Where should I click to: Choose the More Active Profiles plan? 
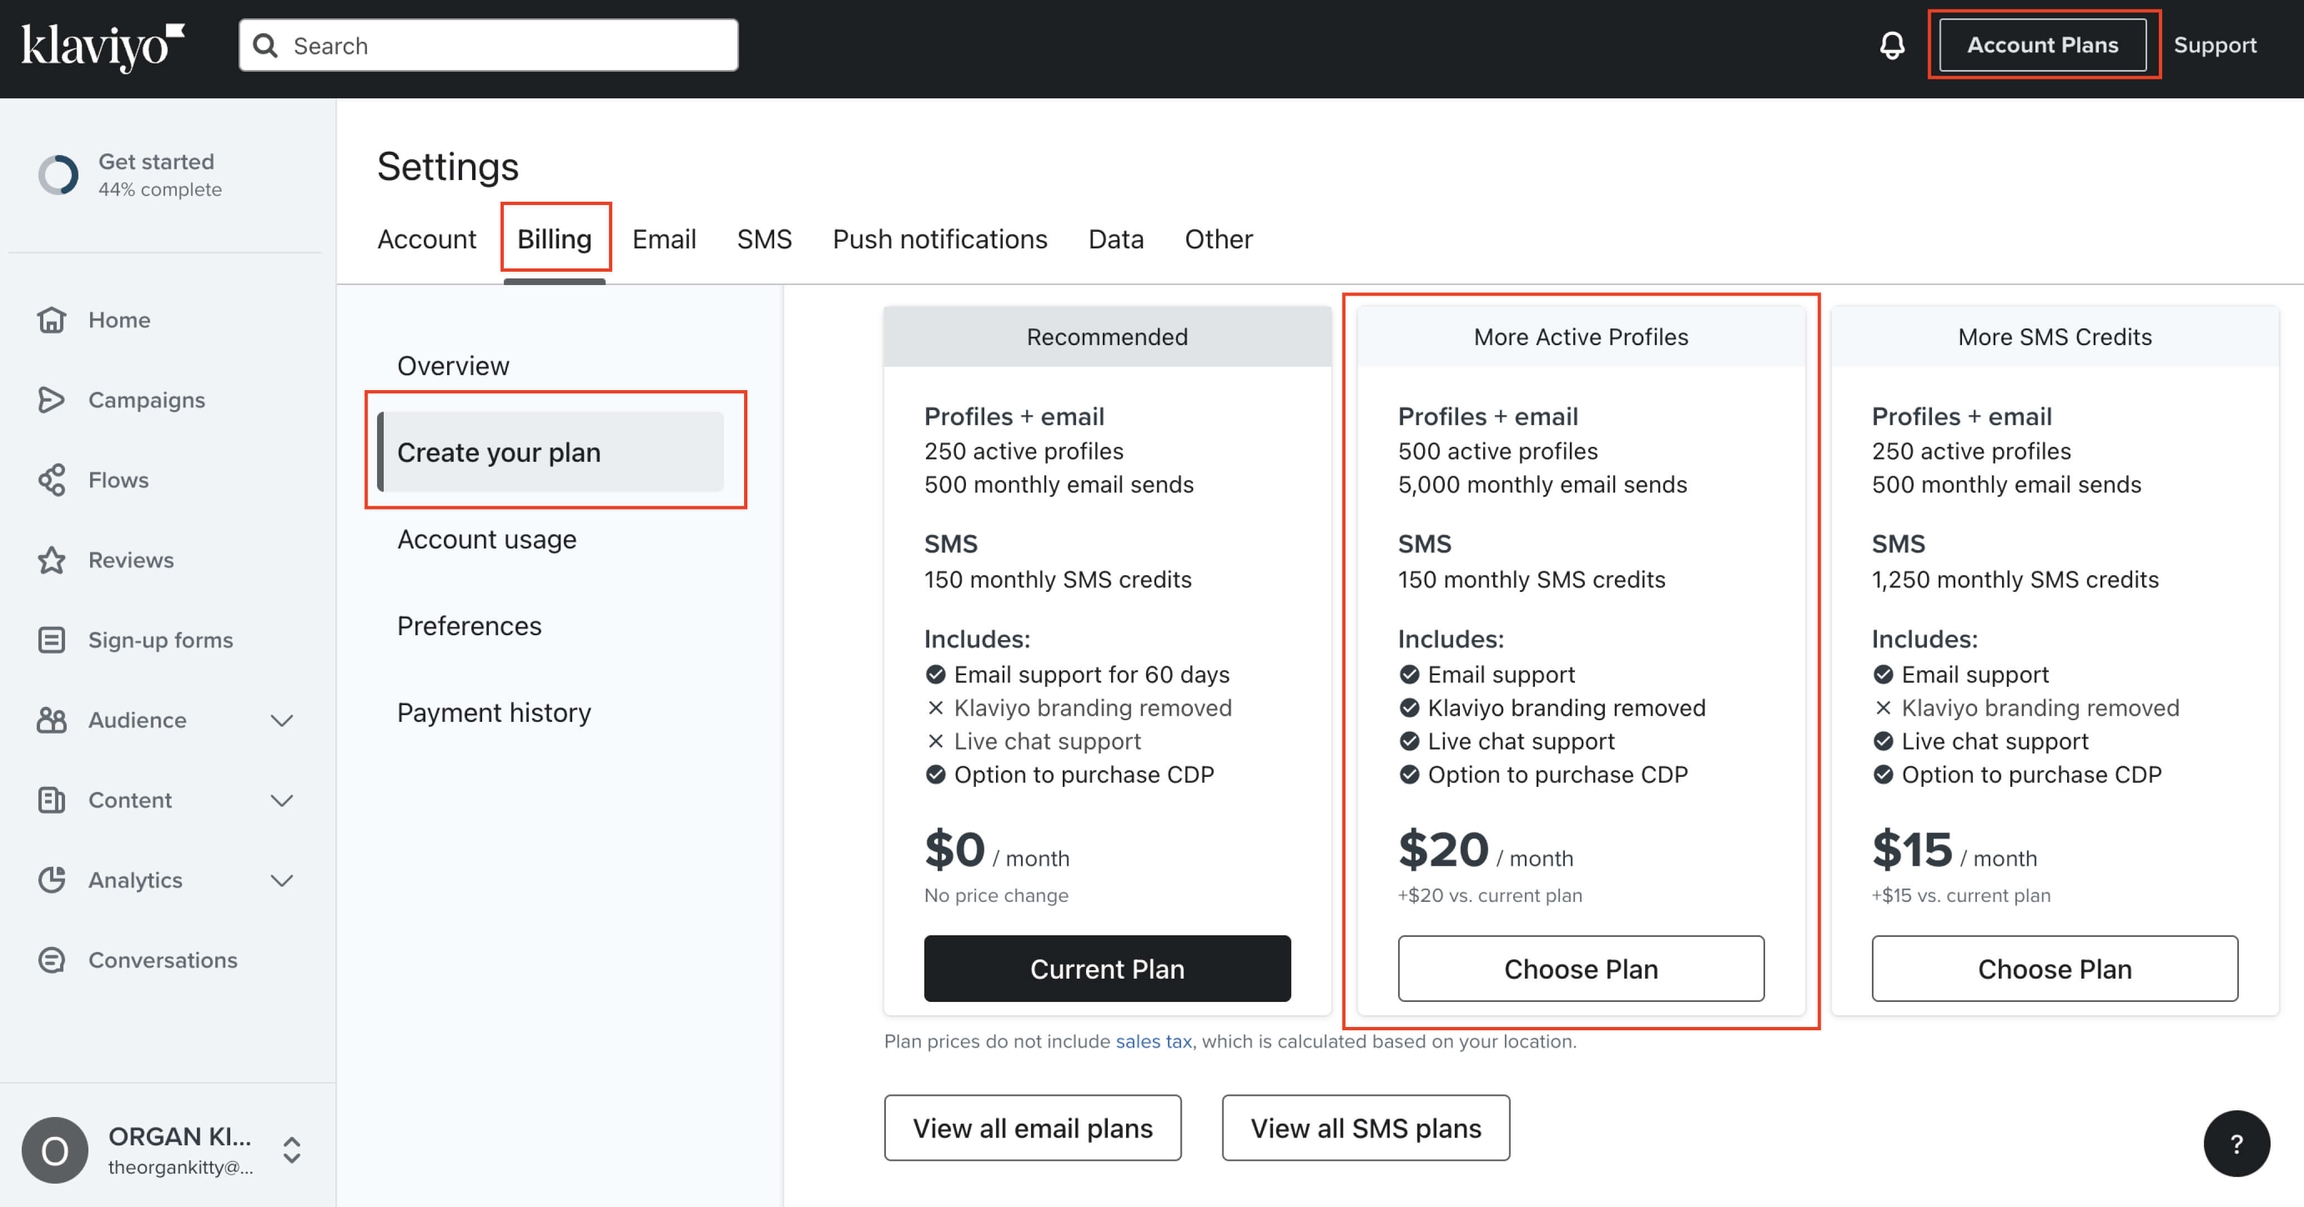click(1580, 968)
